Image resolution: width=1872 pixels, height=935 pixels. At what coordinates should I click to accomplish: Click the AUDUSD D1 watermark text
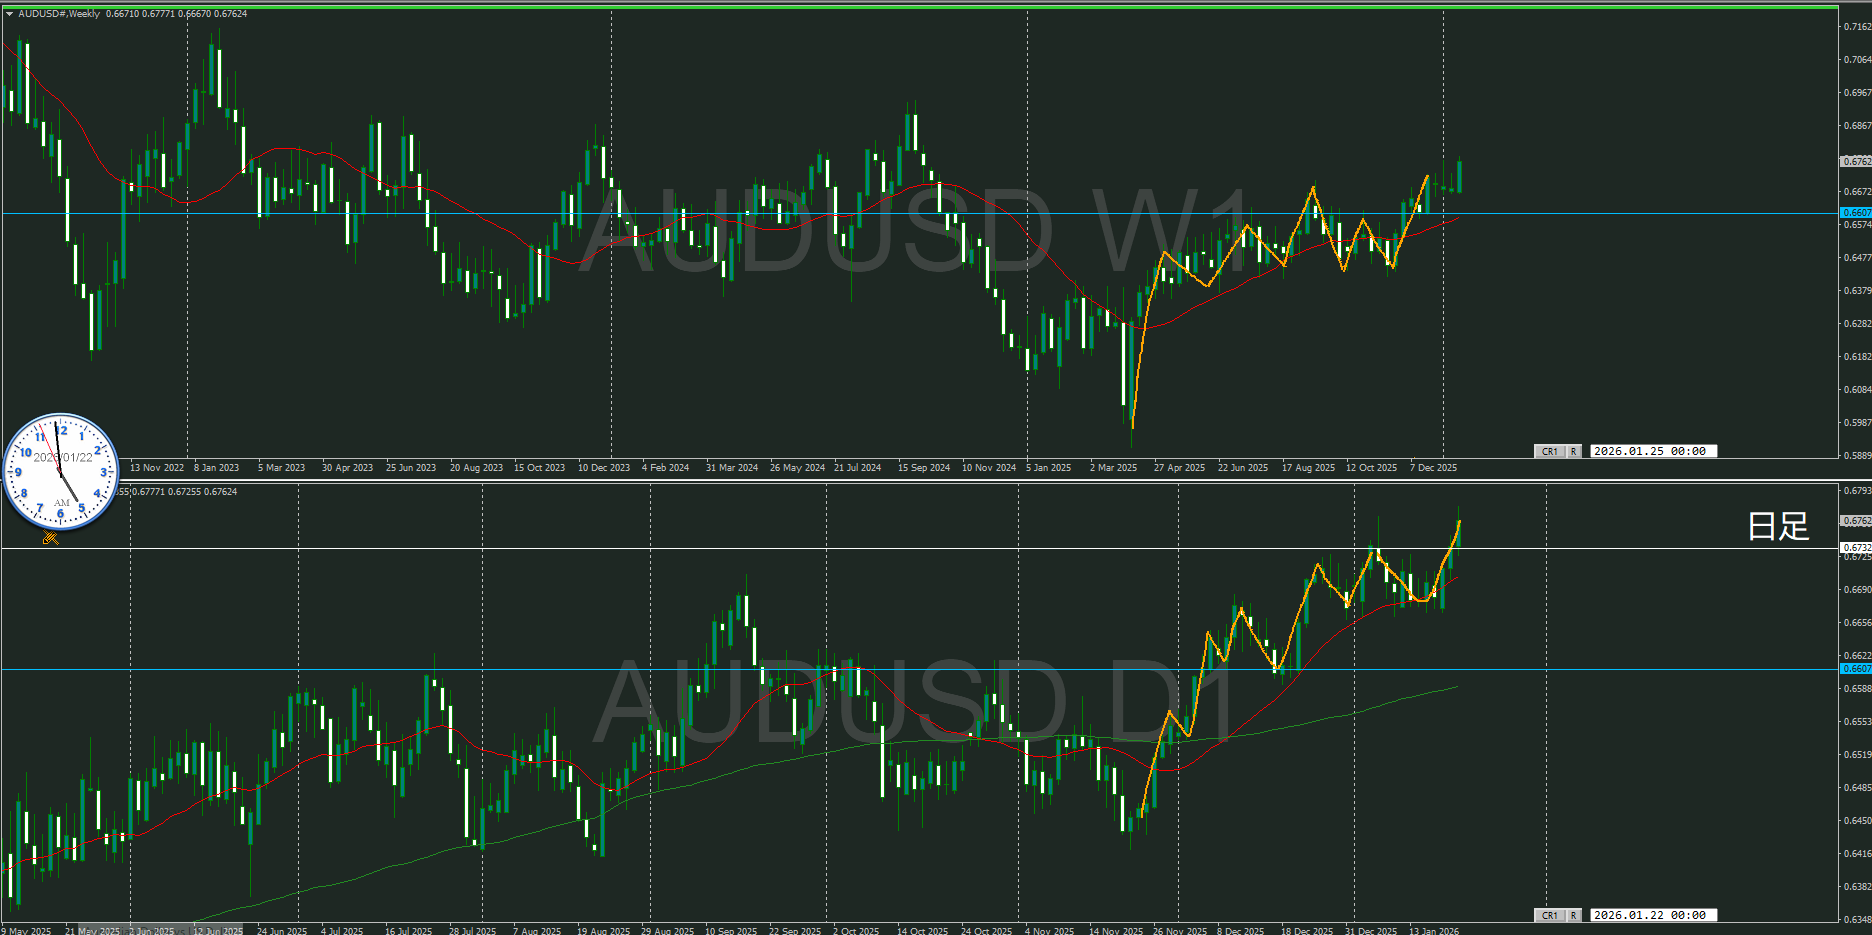click(915, 700)
